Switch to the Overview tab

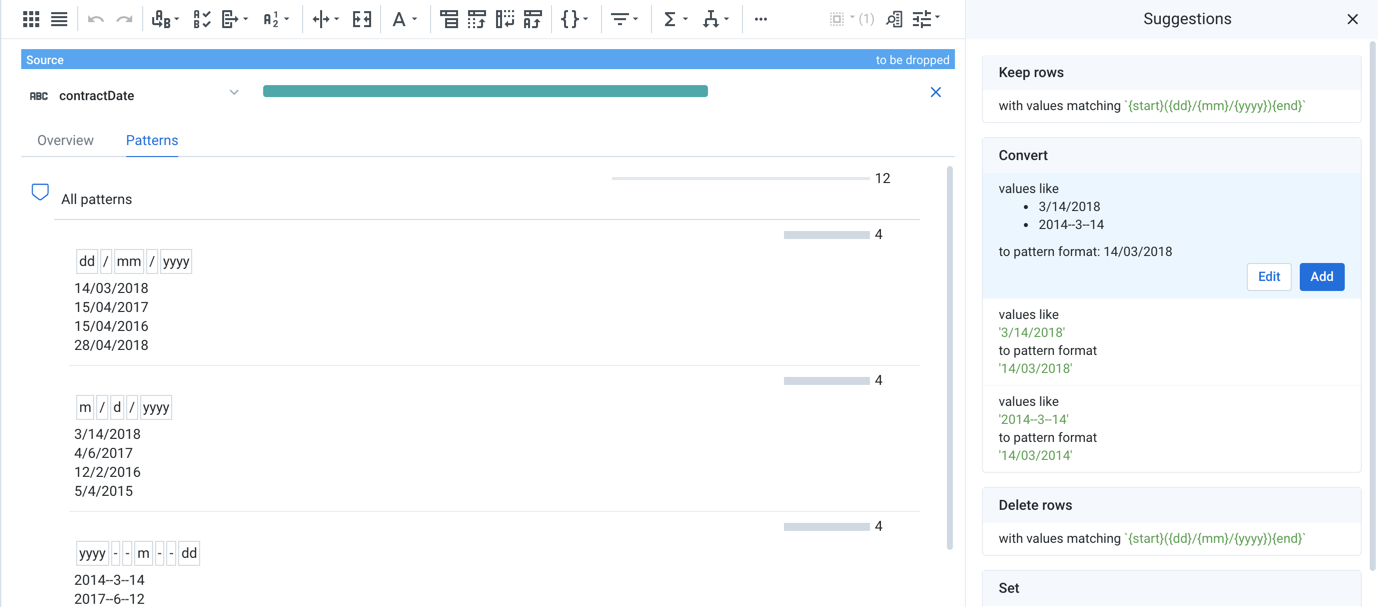(65, 140)
